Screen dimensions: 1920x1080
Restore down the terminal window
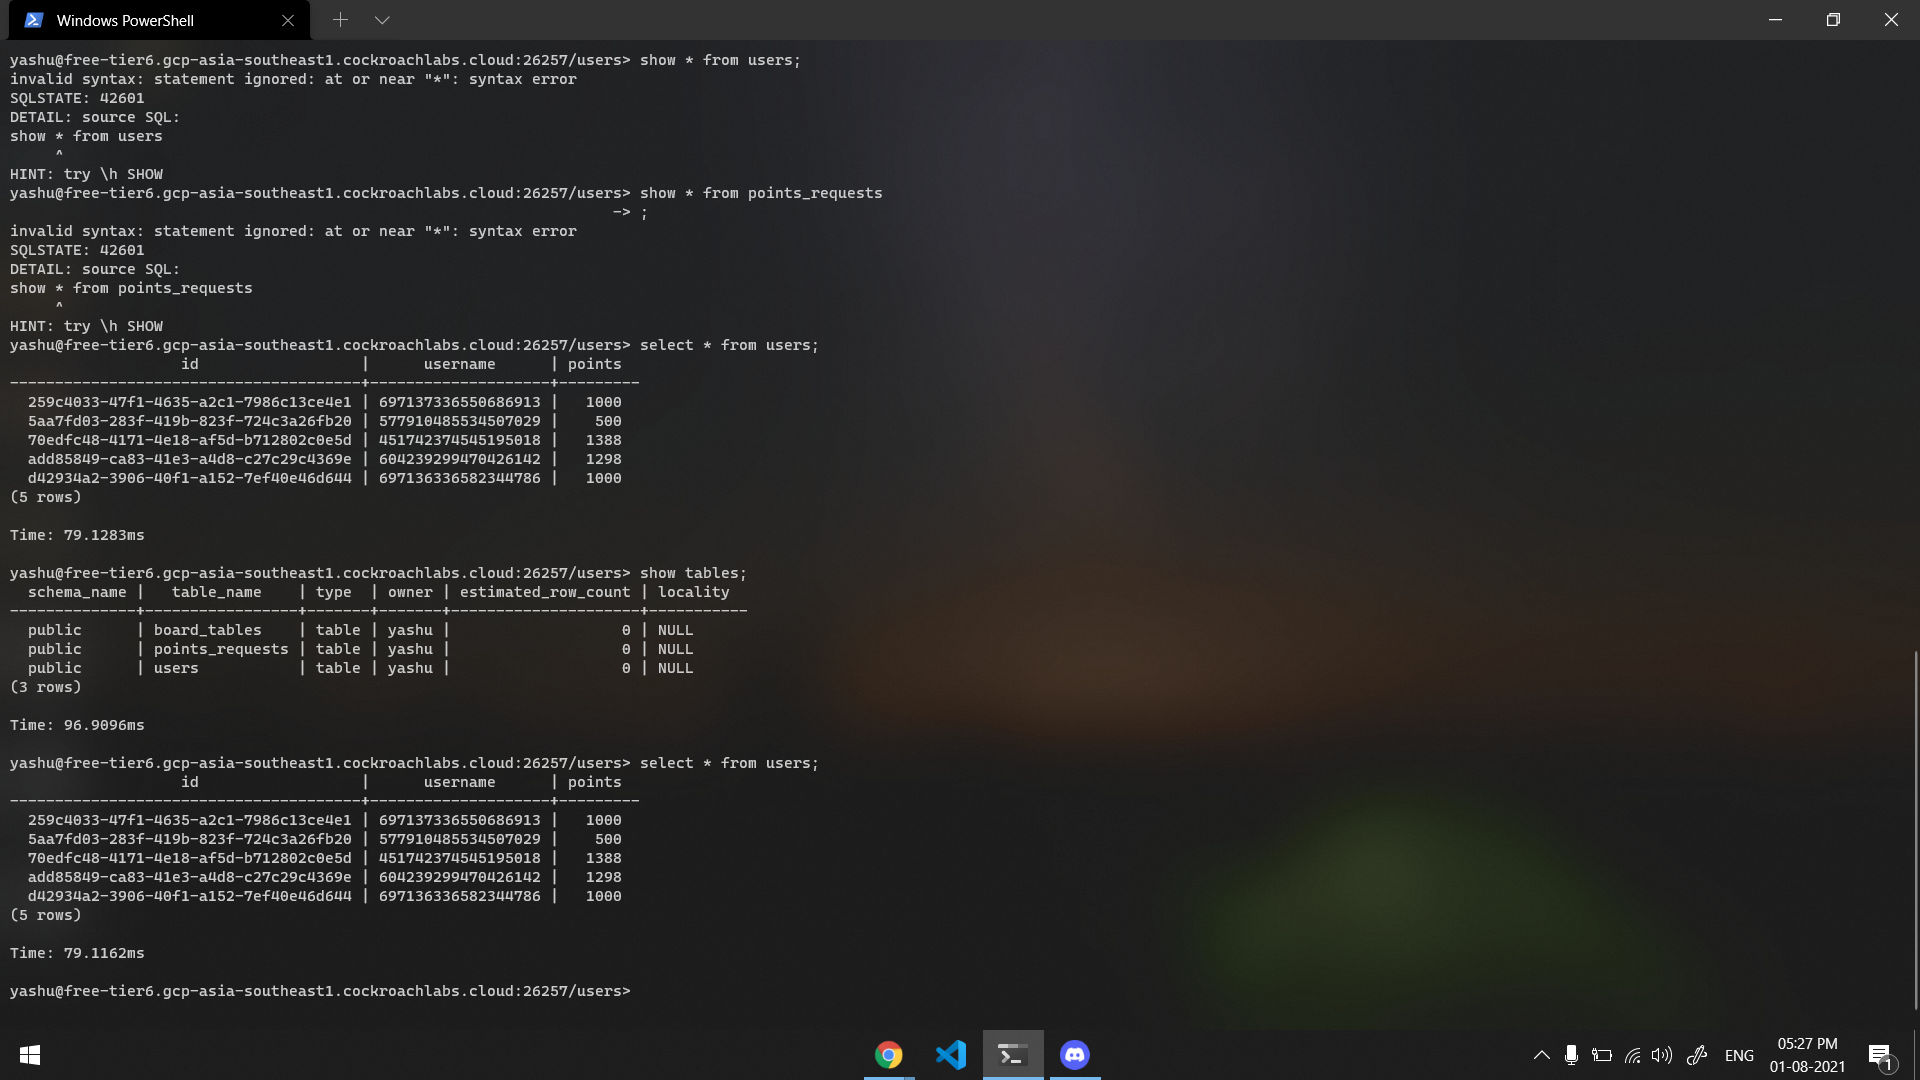pyautogui.click(x=1833, y=20)
